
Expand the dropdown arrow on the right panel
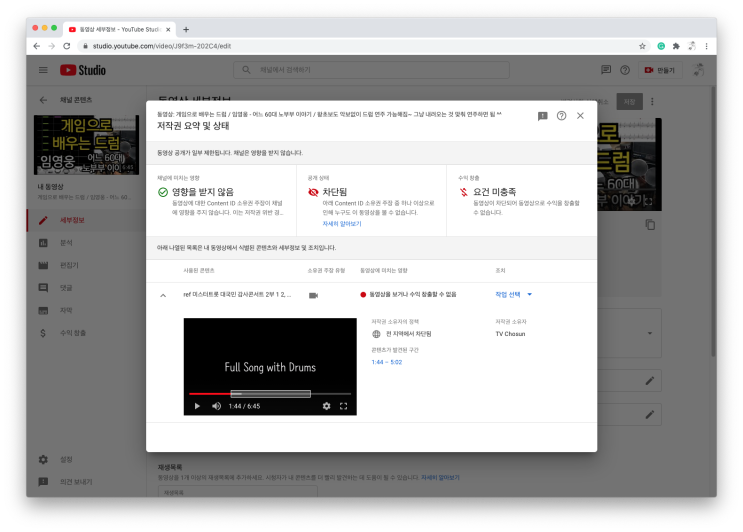coord(650,334)
